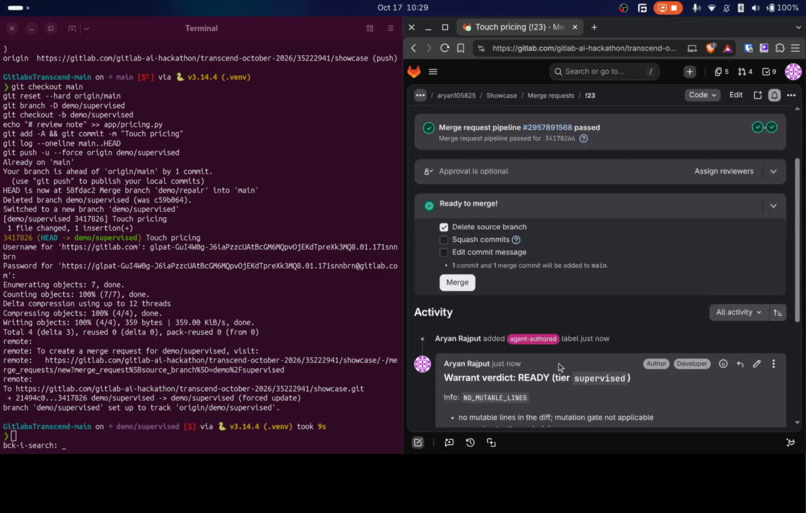The width and height of the screenshot is (806, 513).
Task: Open the GitLab create new plus menu
Action: point(689,72)
